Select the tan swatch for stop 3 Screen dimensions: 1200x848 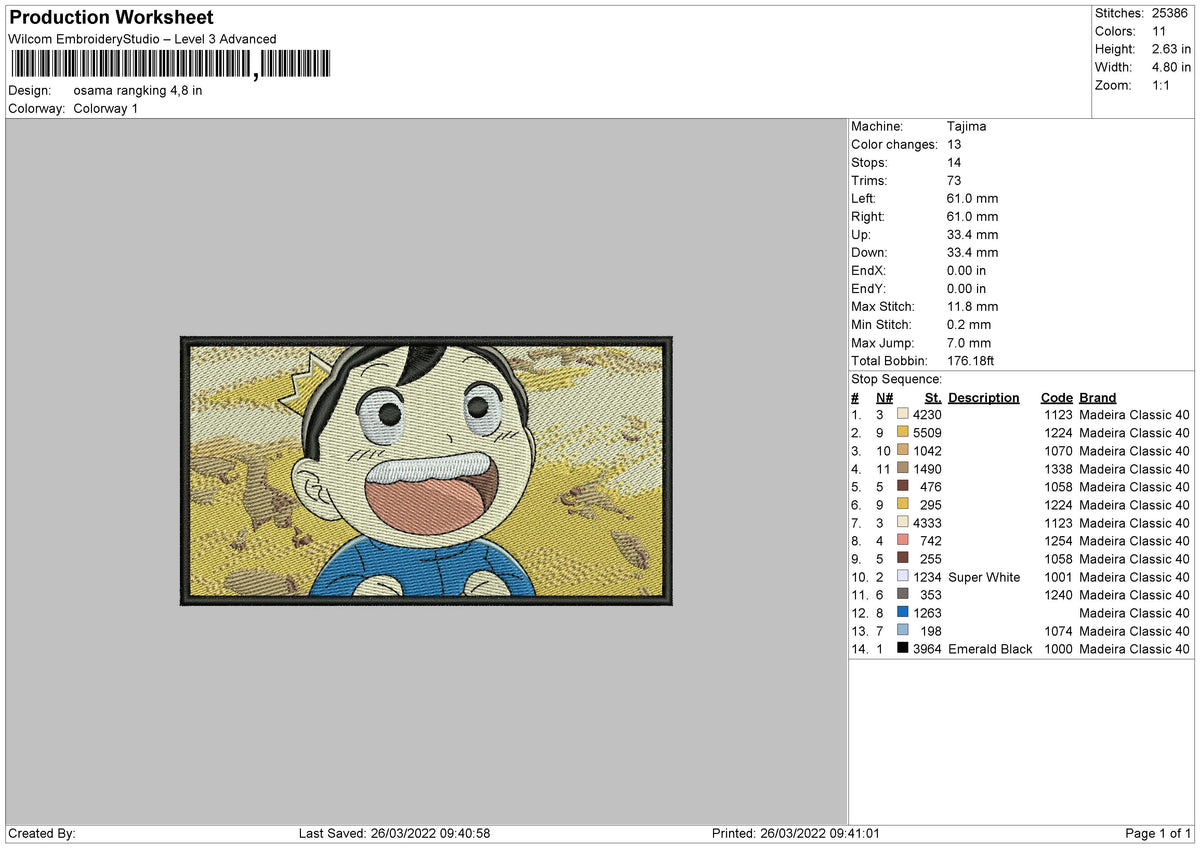pos(903,451)
